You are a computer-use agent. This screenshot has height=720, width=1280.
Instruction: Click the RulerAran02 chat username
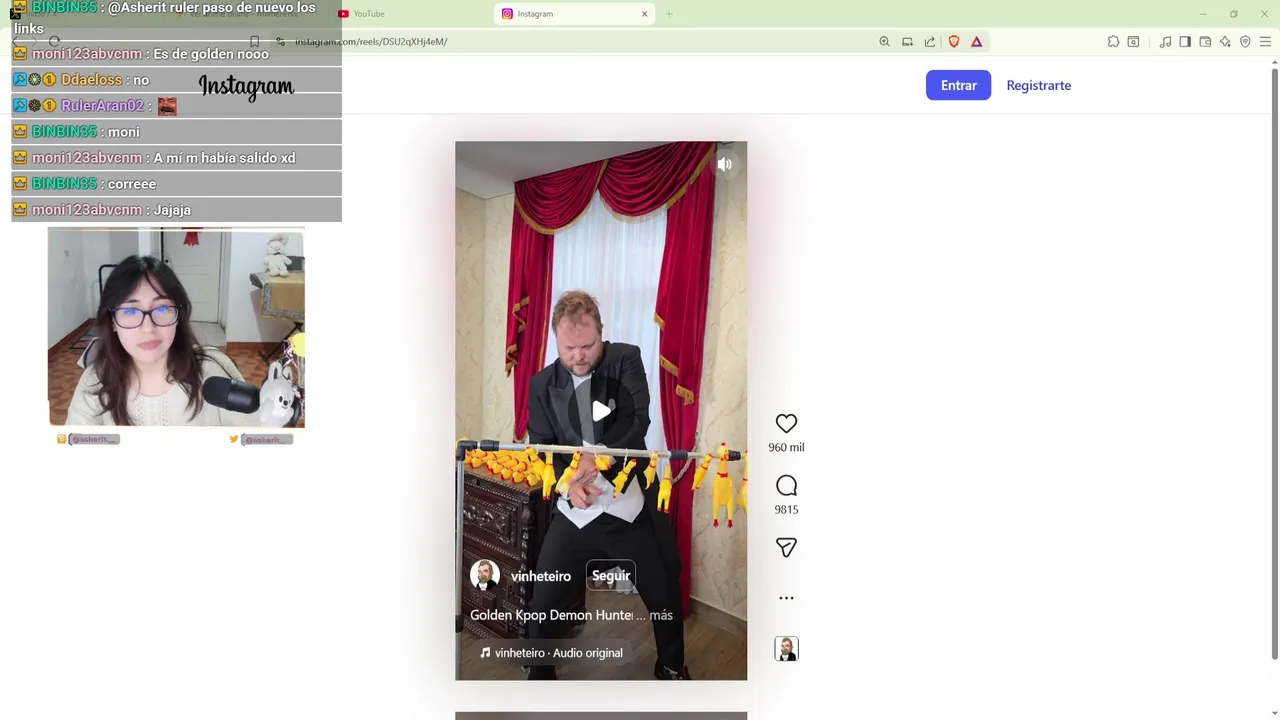point(103,106)
